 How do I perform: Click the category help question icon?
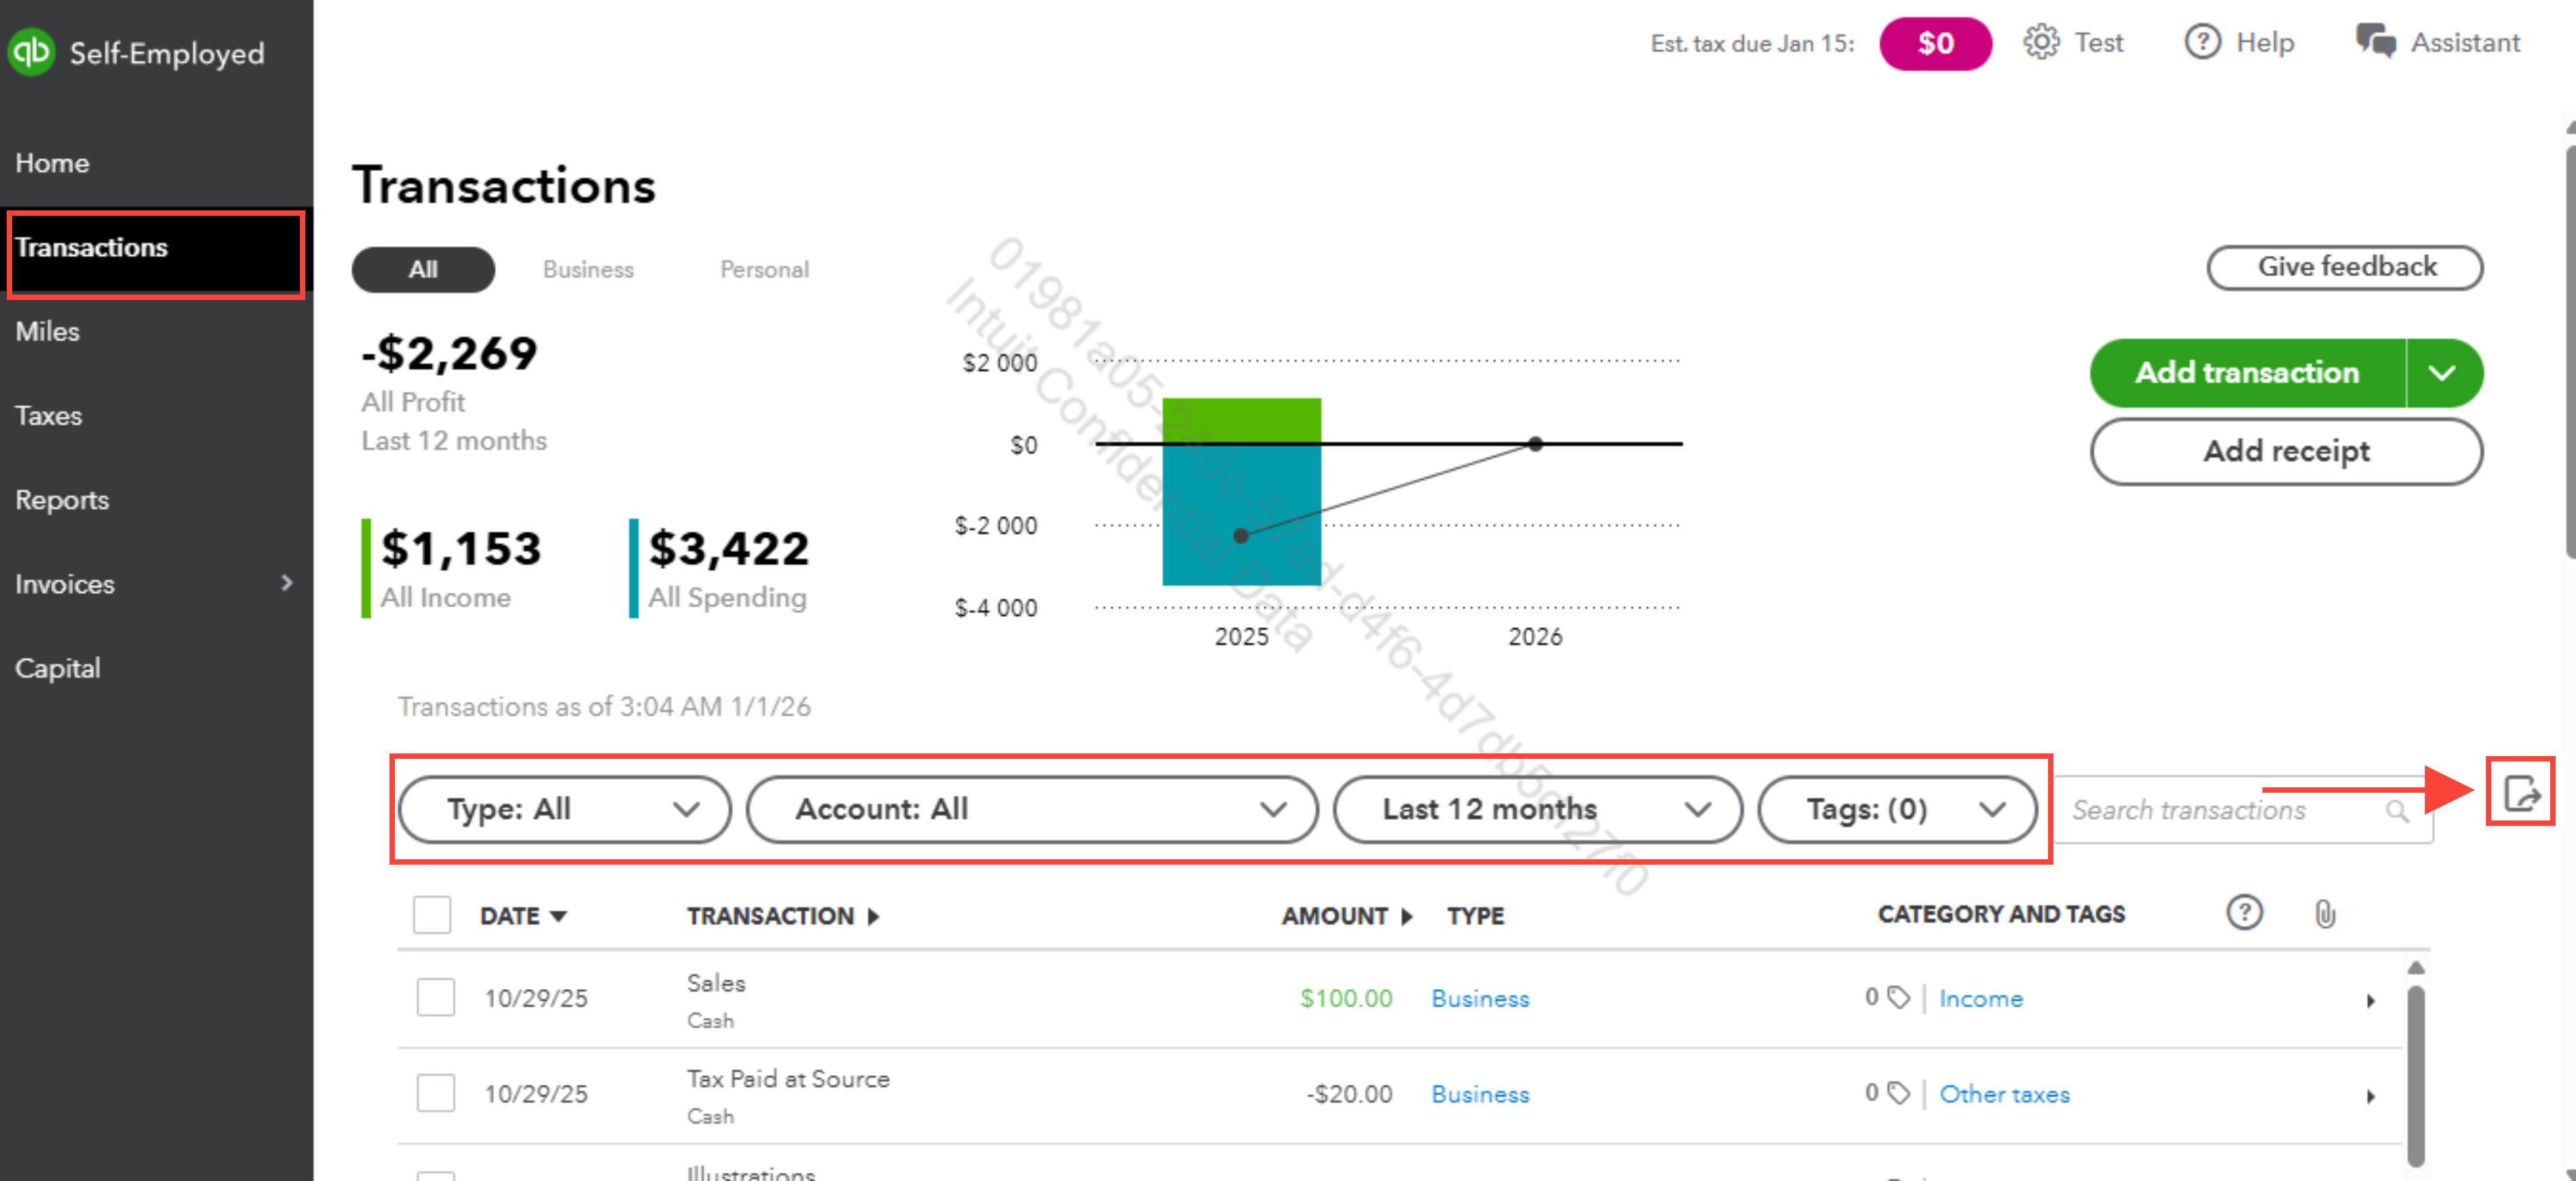pos(2244,913)
